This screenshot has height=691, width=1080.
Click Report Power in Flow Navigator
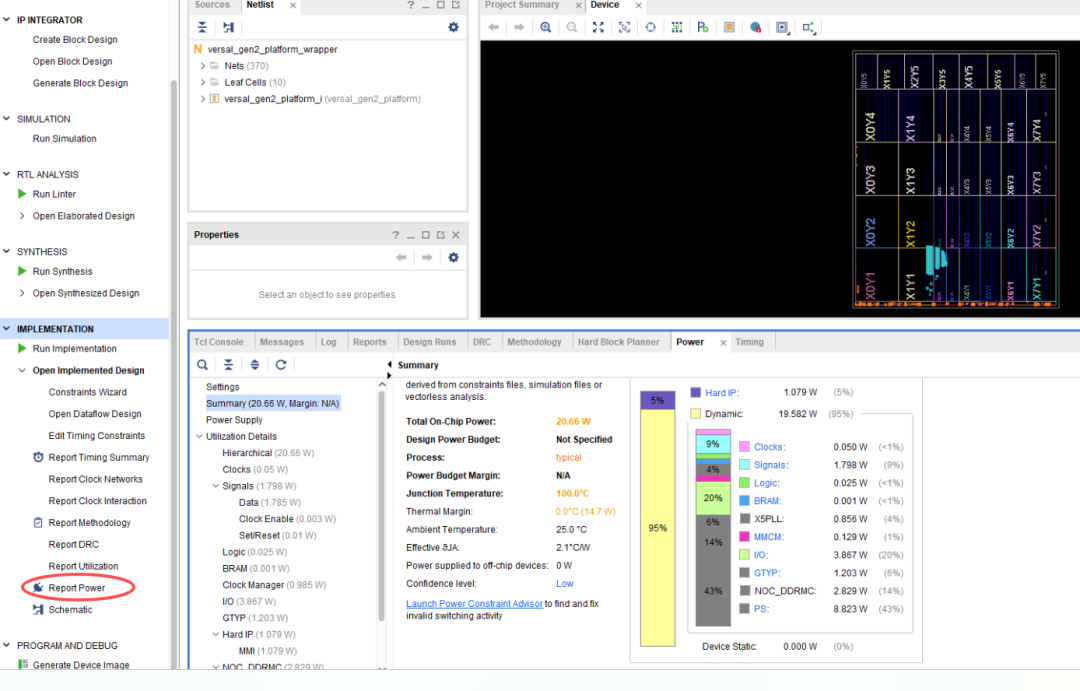click(x=77, y=588)
